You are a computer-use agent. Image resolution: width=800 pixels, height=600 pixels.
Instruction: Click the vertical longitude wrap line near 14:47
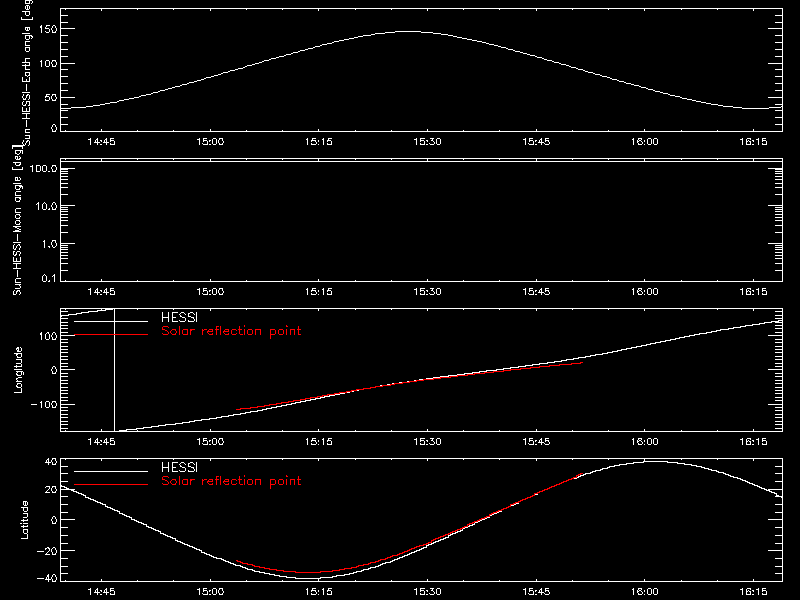[x=114, y=370]
